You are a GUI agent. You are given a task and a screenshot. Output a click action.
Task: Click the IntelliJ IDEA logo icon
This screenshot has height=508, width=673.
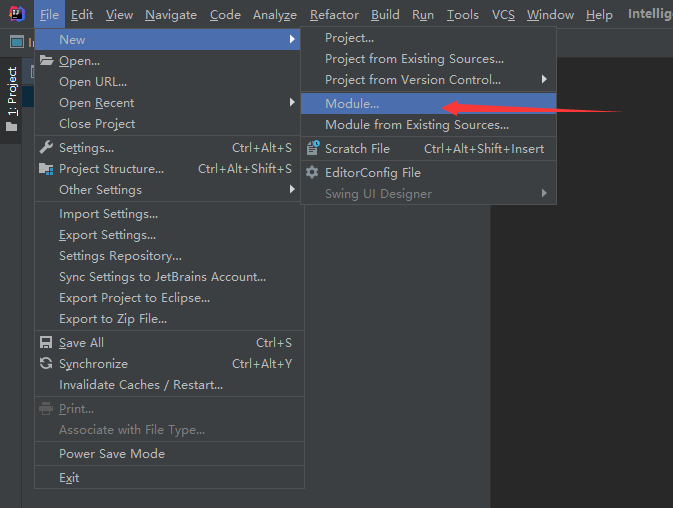[15, 14]
